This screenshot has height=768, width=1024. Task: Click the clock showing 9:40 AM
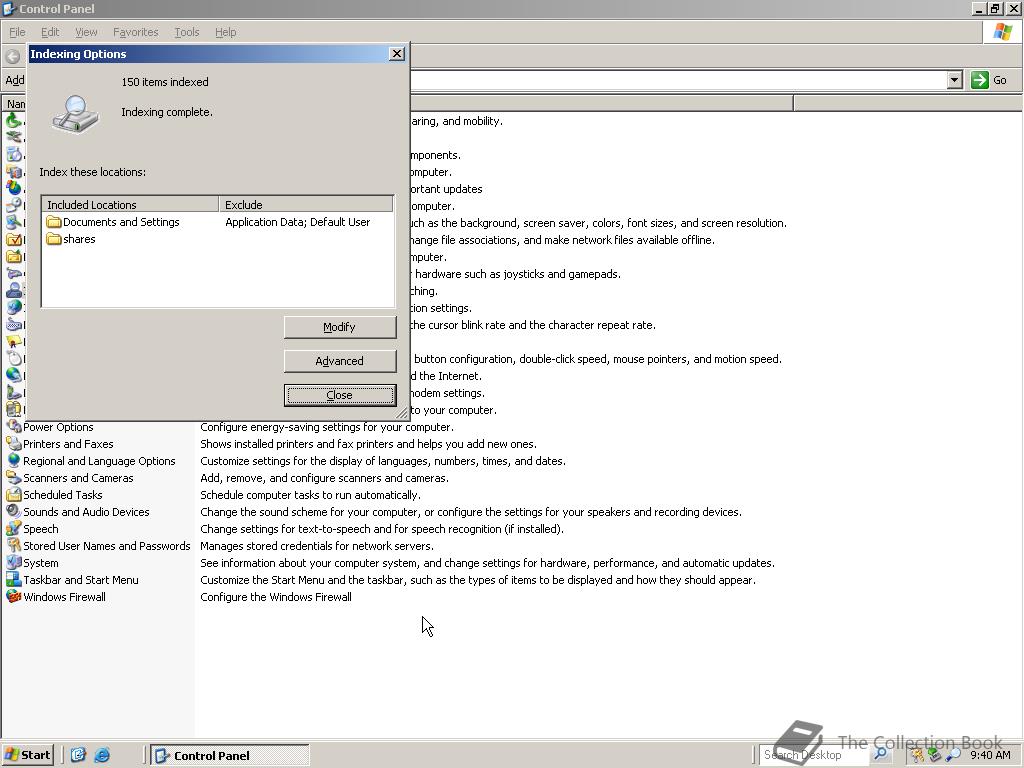990,755
